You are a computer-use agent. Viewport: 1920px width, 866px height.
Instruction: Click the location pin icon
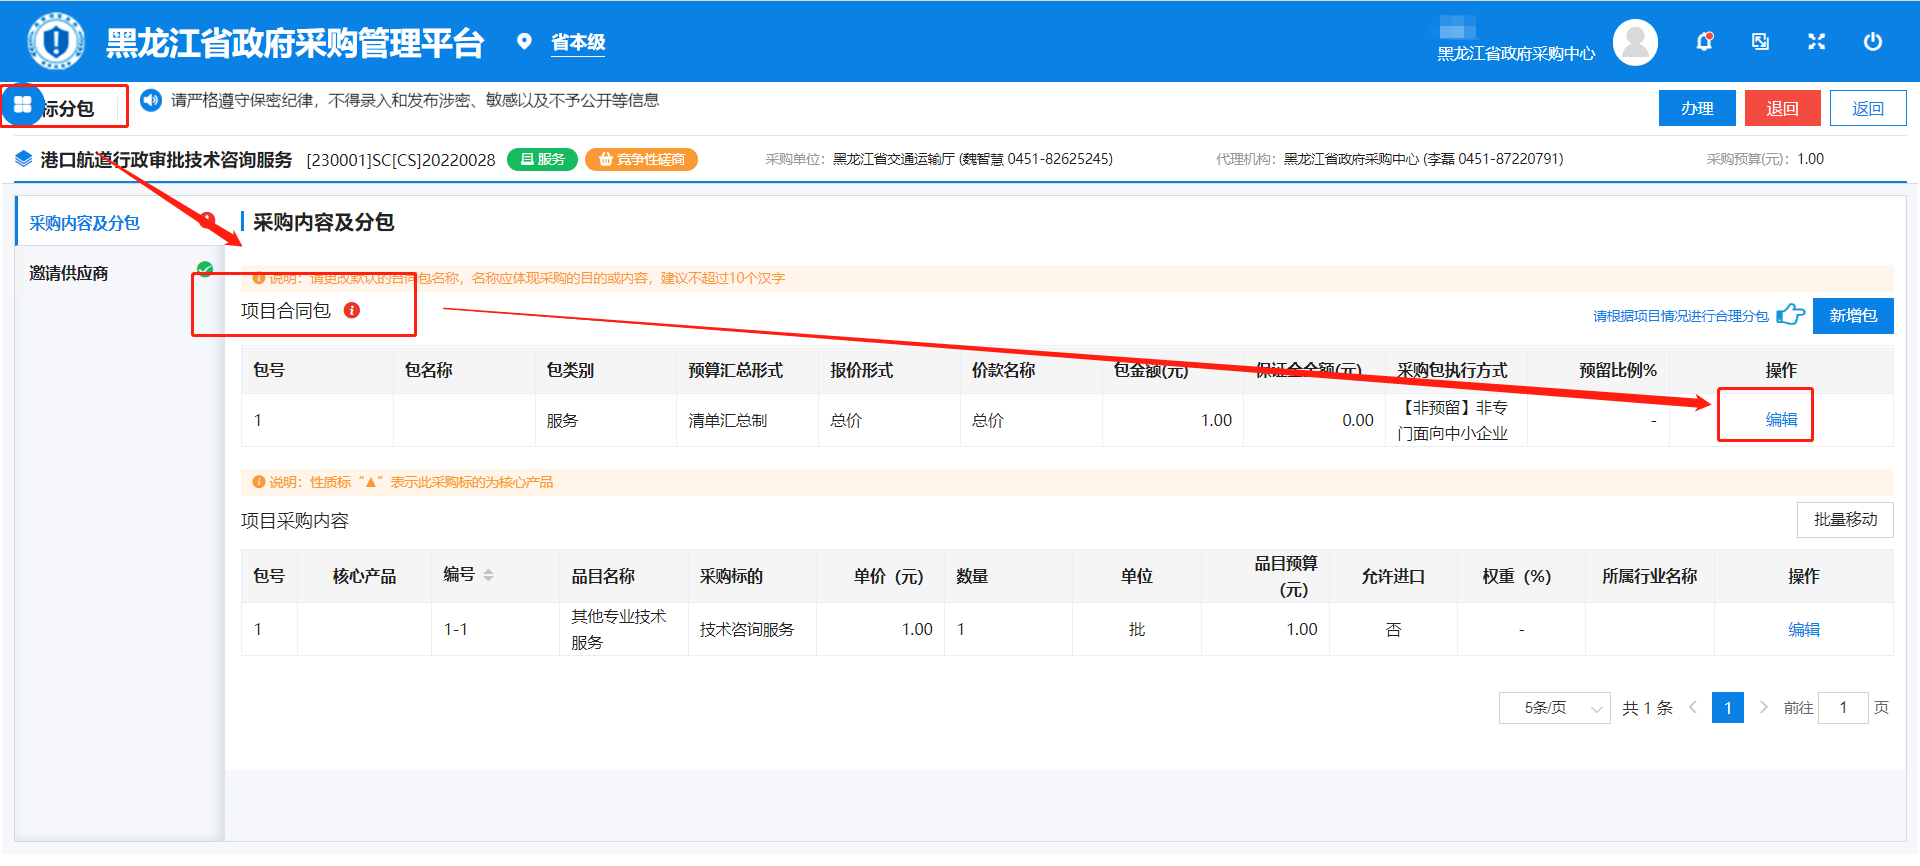click(524, 42)
